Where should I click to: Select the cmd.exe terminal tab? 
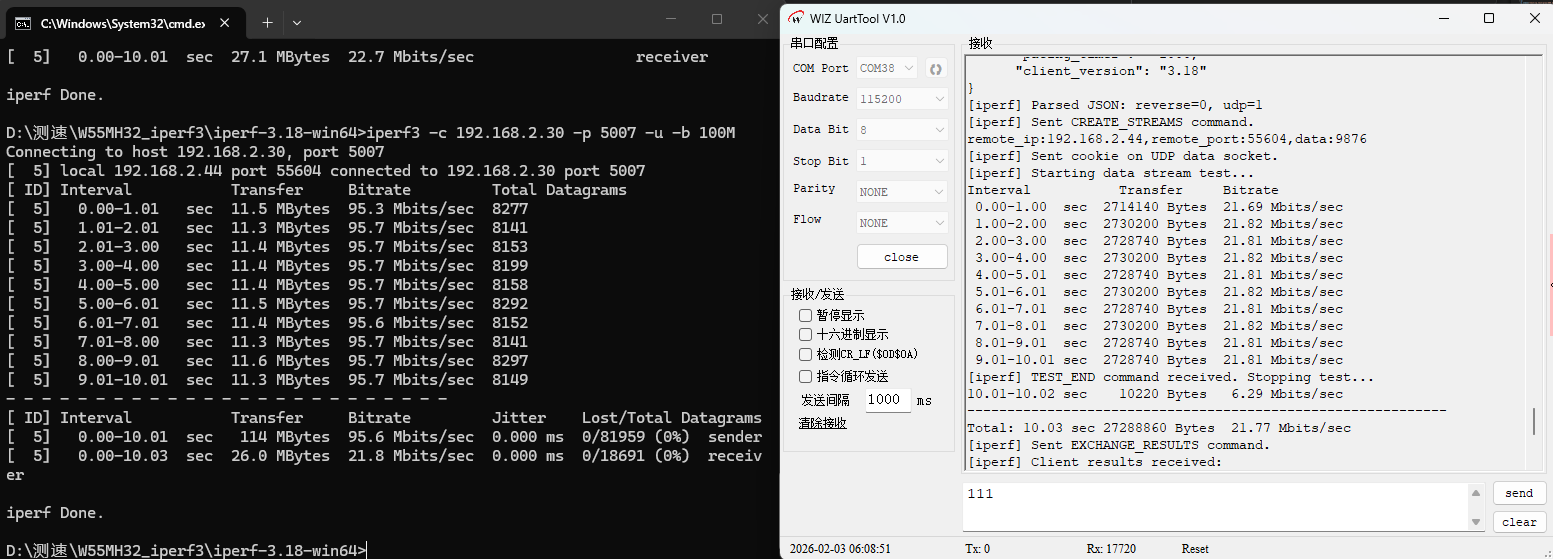[120, 22]
